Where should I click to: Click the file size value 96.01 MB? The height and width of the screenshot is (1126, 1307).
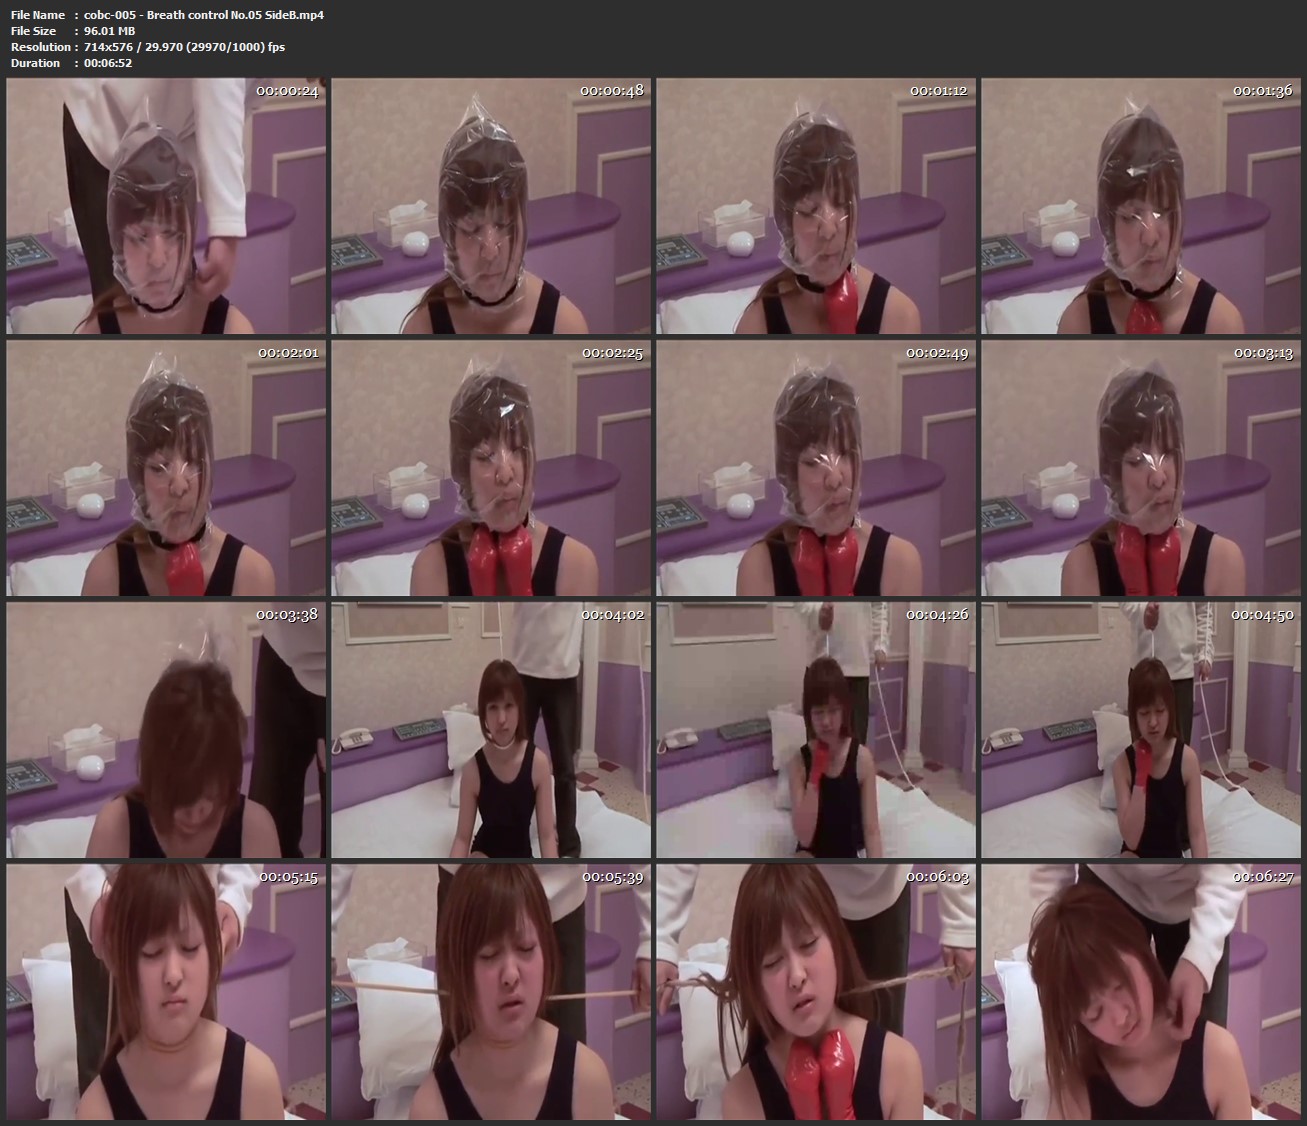(x=110, y=31)
